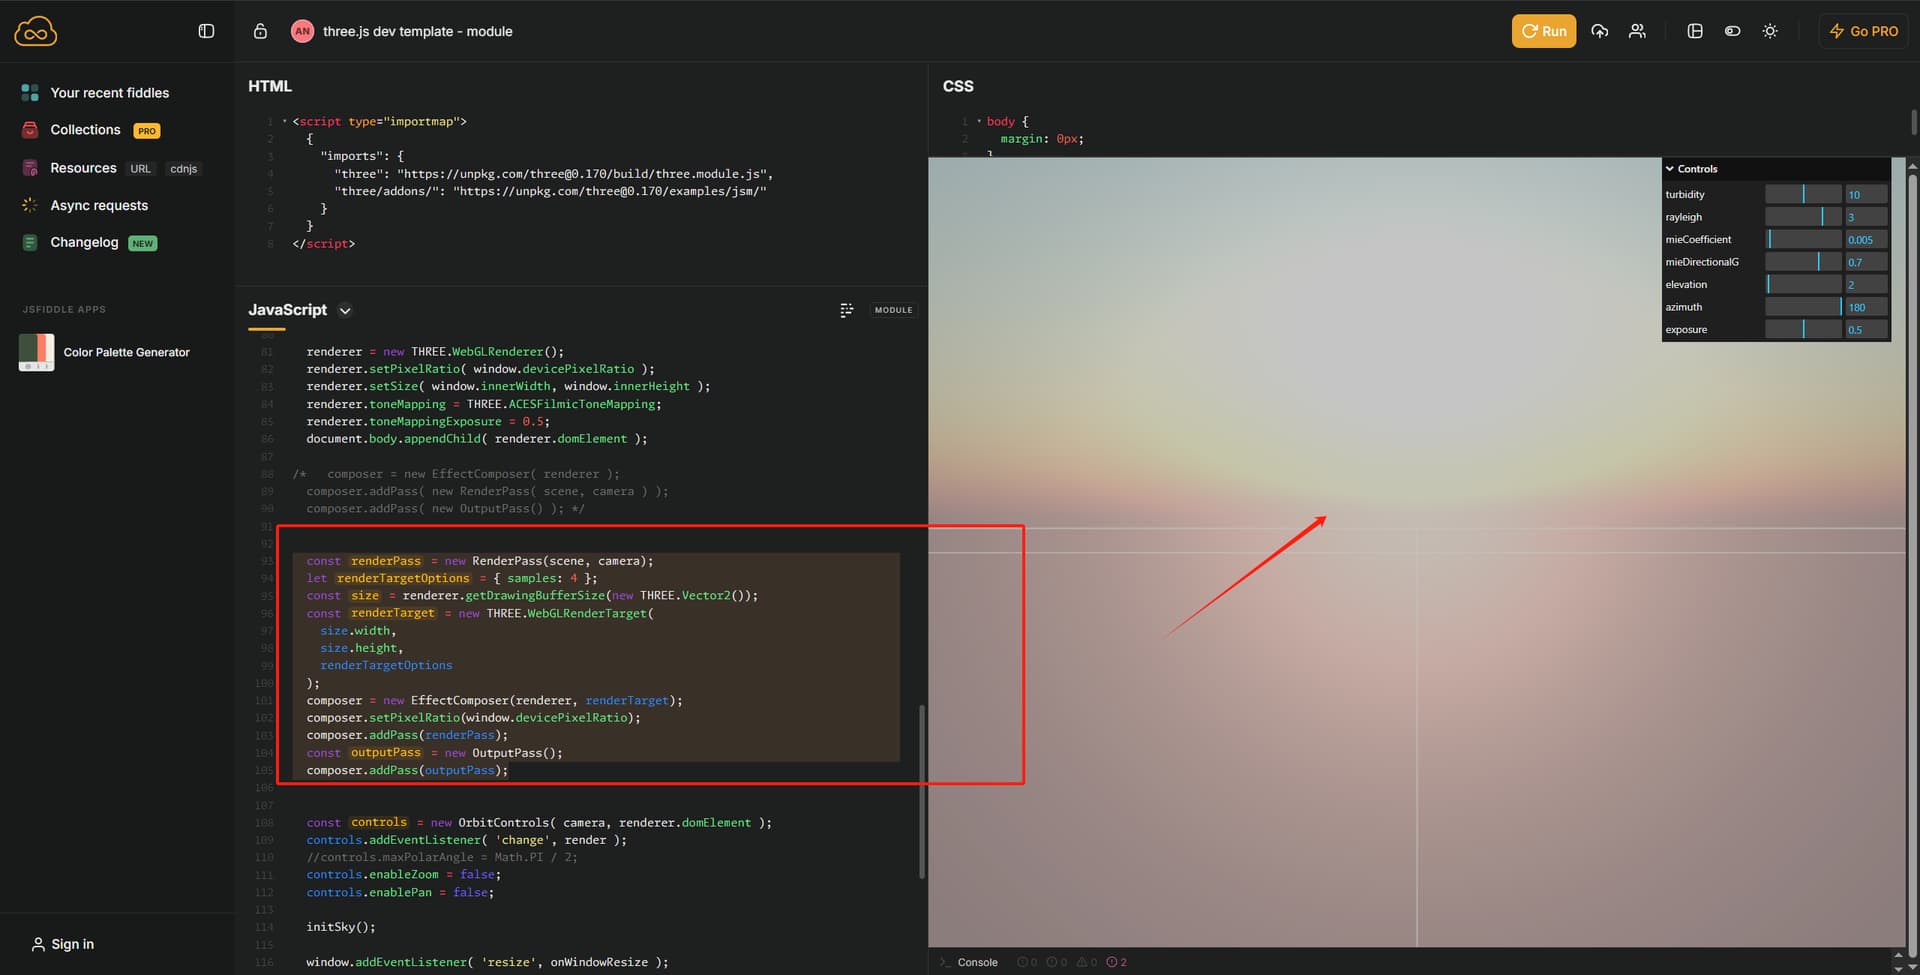Click the CSS panel heading

pos(958,86)
